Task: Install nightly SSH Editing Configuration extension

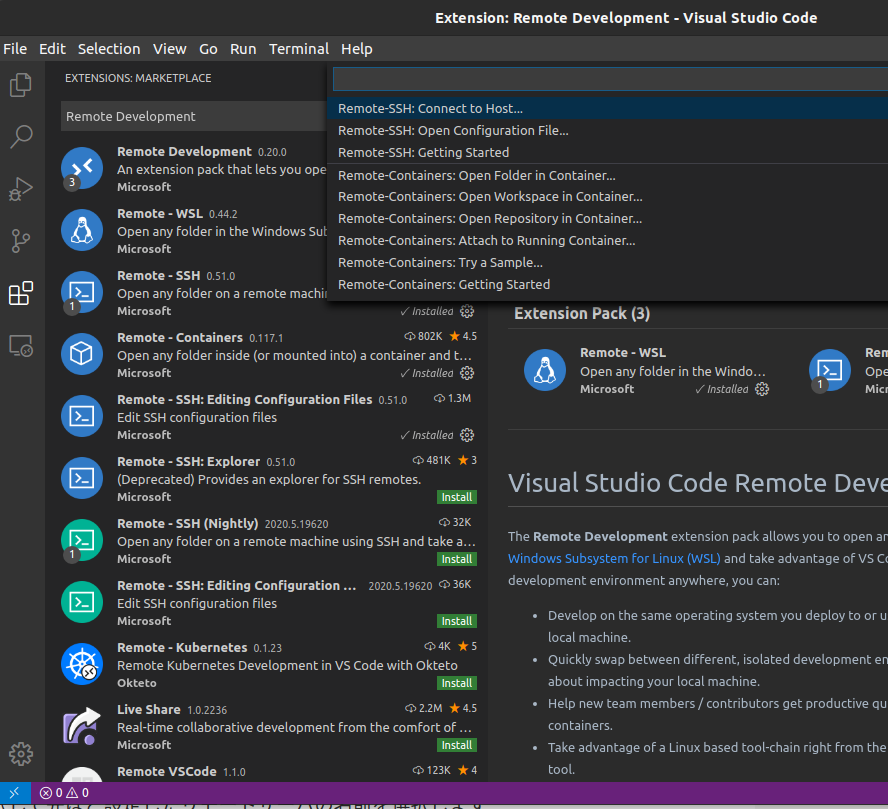Action: (x=456, y=621)
